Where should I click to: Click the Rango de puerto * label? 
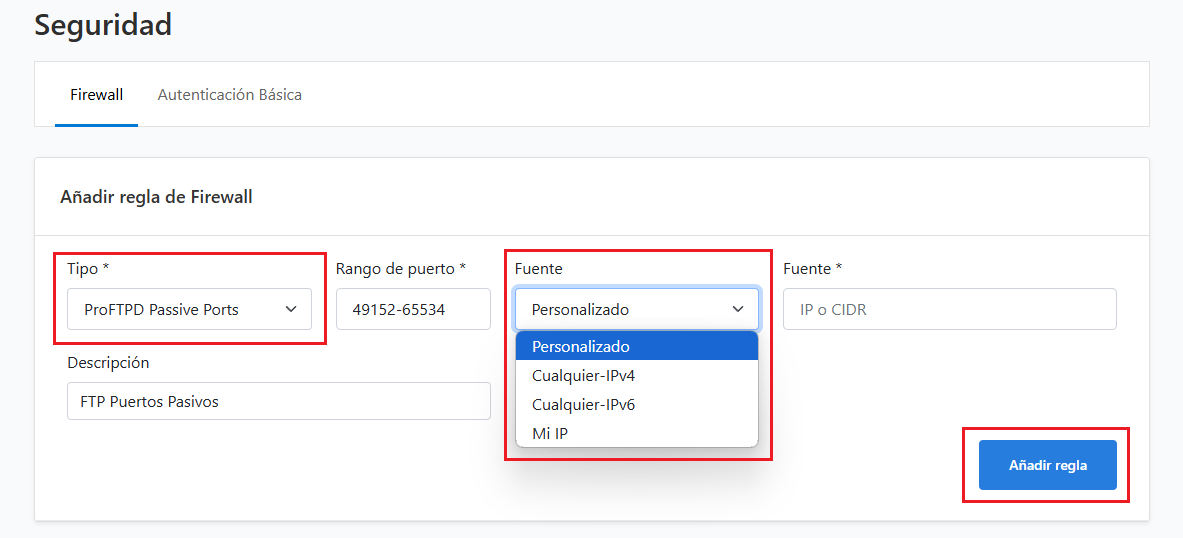401,269
